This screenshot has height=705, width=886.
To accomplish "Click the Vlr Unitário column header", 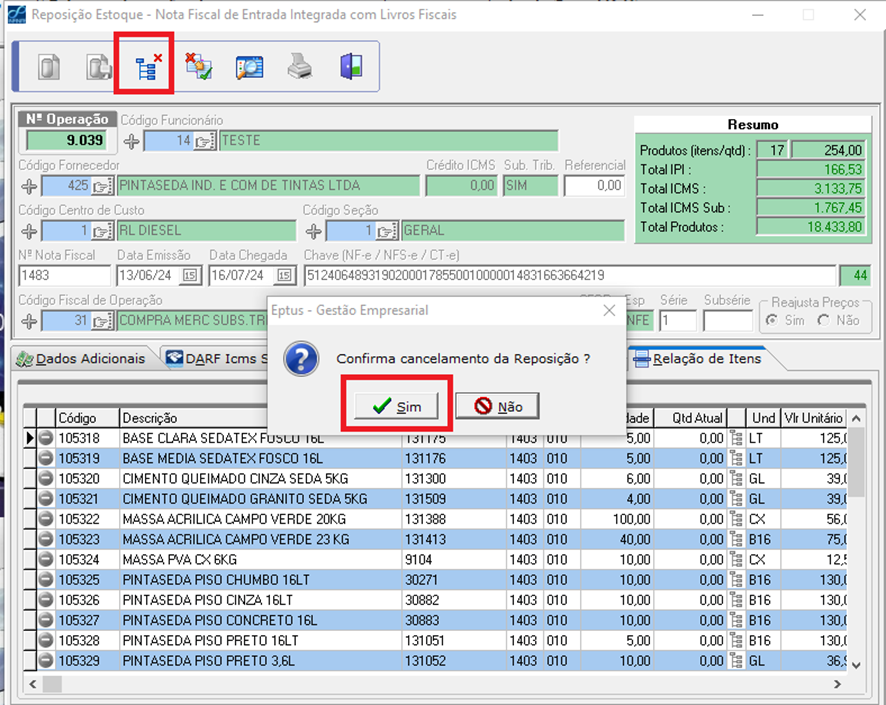I will point(813,418).
